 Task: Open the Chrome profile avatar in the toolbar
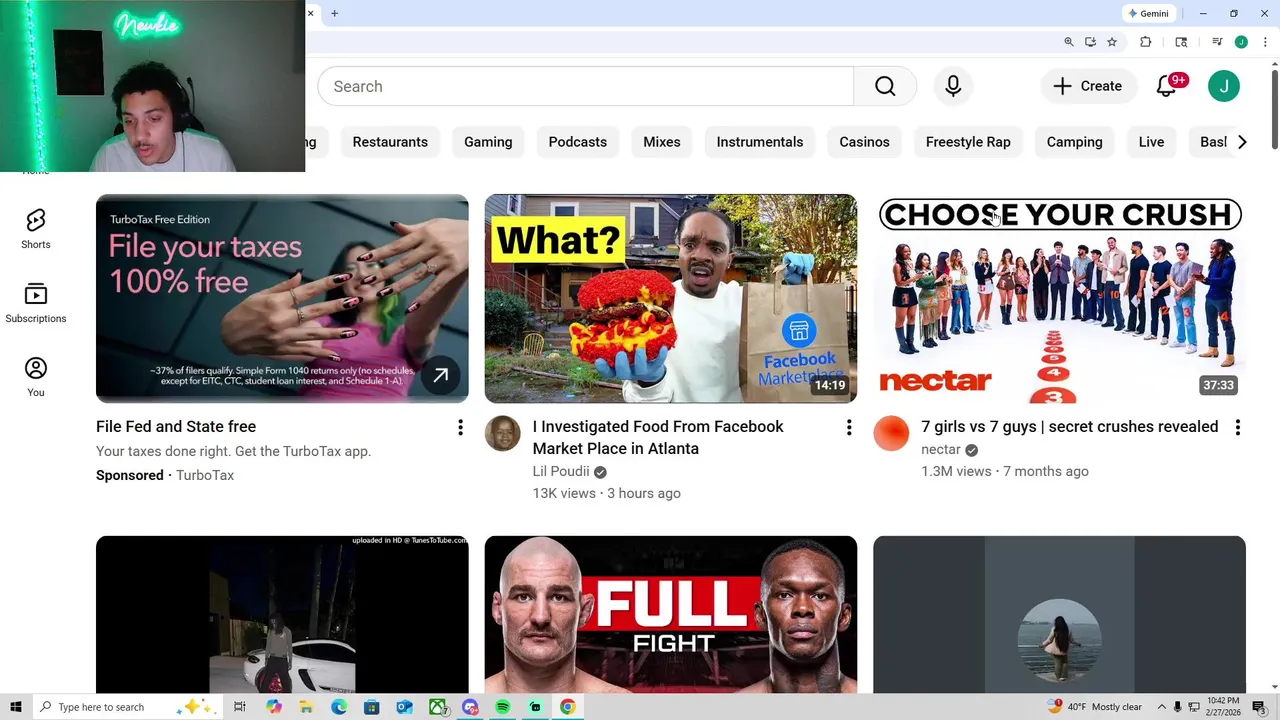tap(1241, 42)
